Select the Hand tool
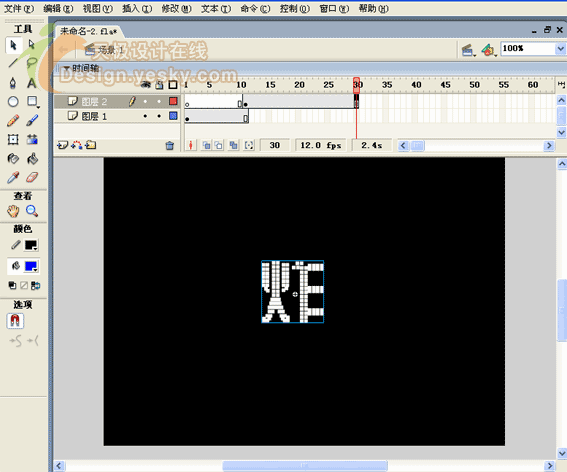 pyautogui.click(x=13, y=211)
